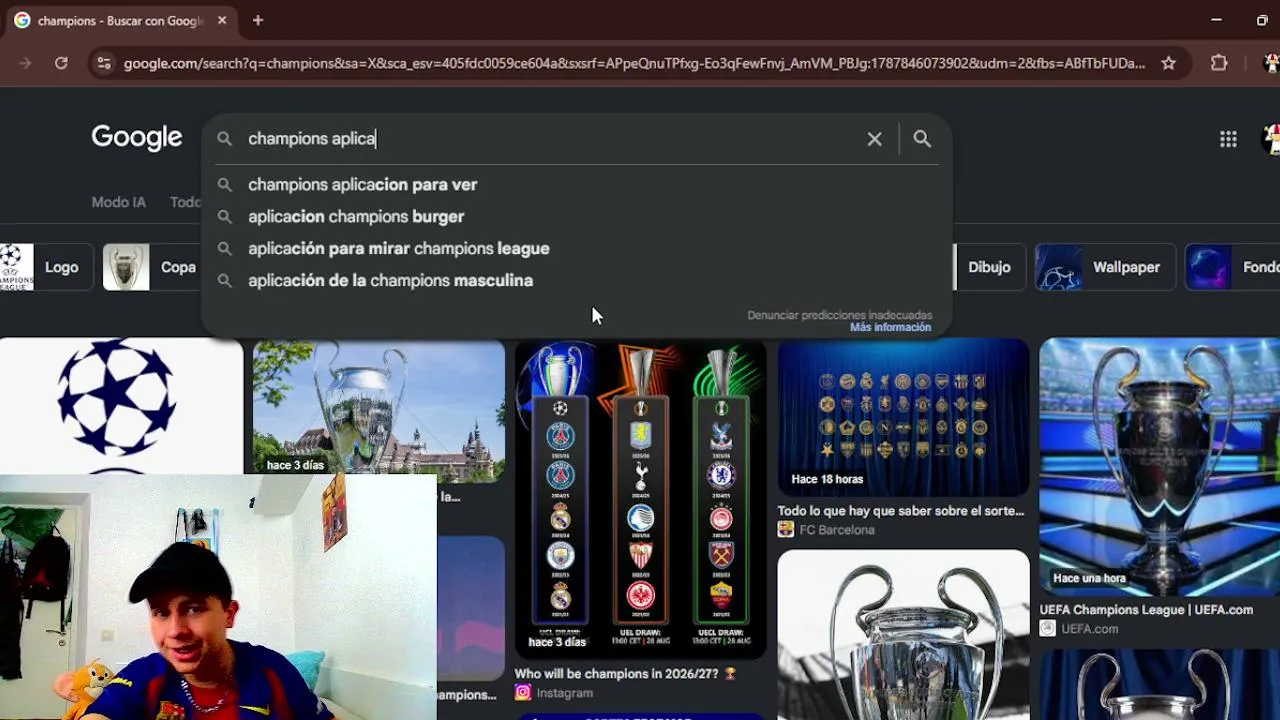Open 'Who will be champions in 2026/27?' result
The image size is (1280, 720).
point(625,674)
